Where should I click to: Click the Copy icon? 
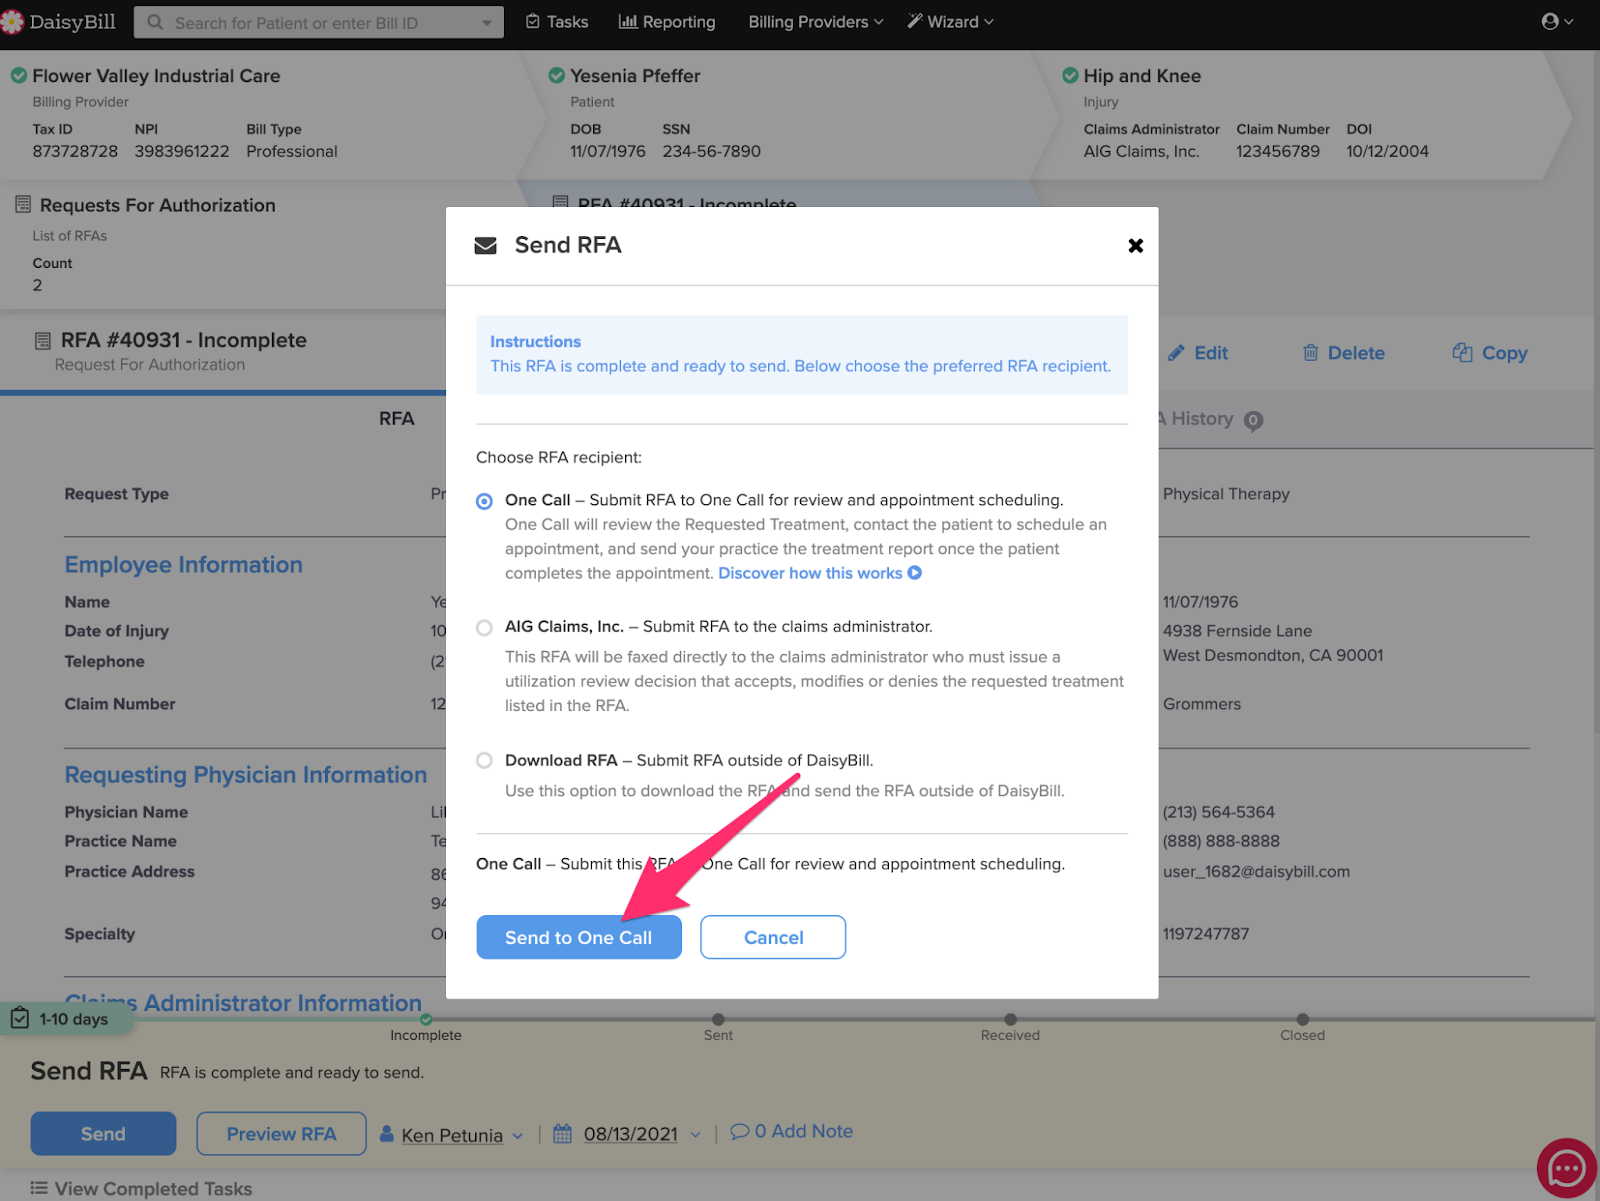(x=1462, y=353)
